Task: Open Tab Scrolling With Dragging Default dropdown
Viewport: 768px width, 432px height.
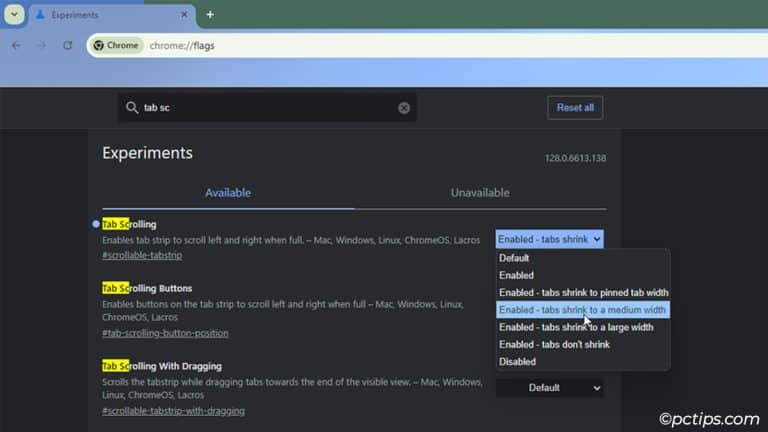Action: click(x=549, y=387)
